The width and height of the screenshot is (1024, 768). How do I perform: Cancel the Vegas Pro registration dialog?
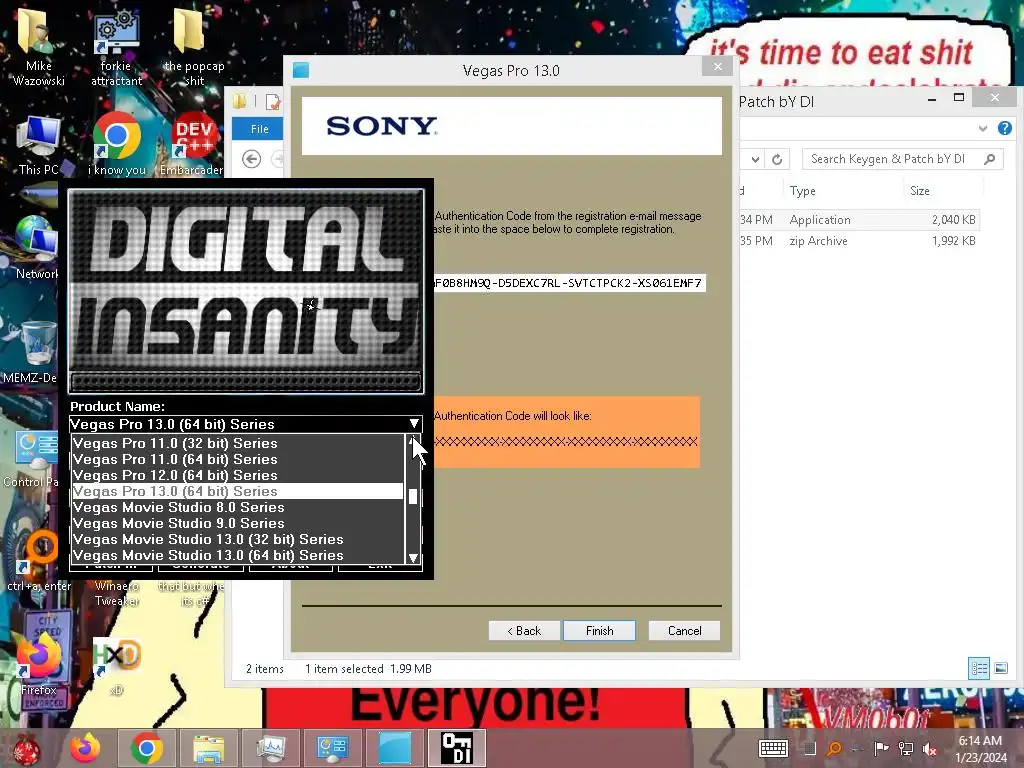point(684,631)
